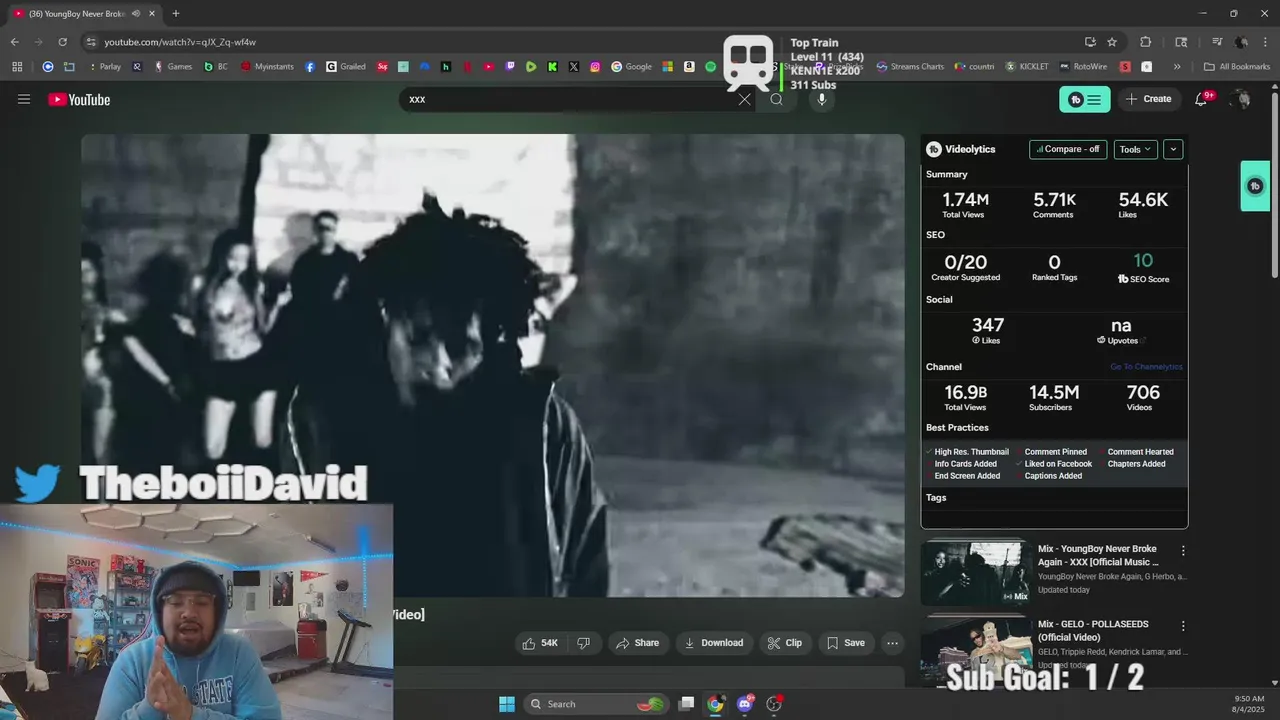Share the video
The image size is (1280, 720).
point(637,643)
